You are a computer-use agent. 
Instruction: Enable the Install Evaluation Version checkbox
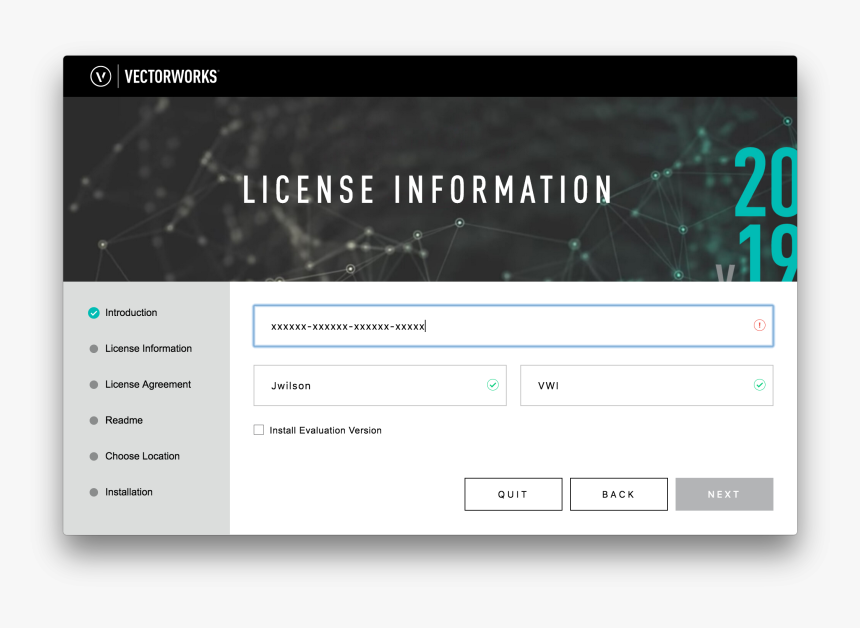point(257,430)
